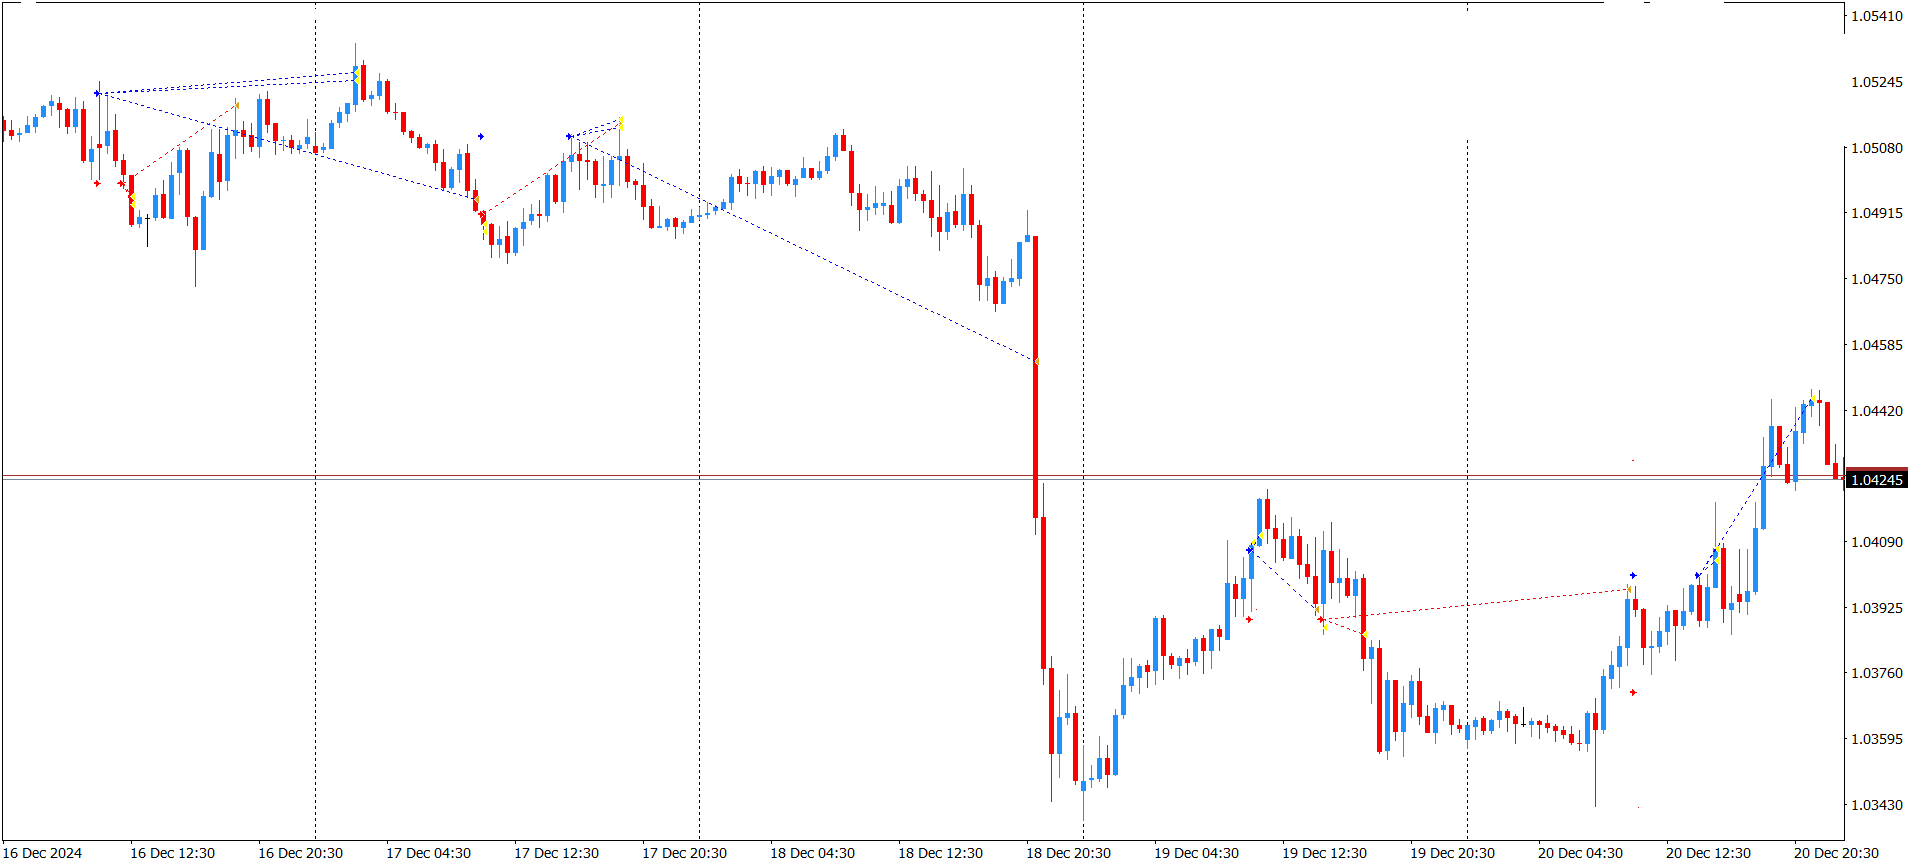Select the 18 Dec 20:30 time label

click(1068, 853)
